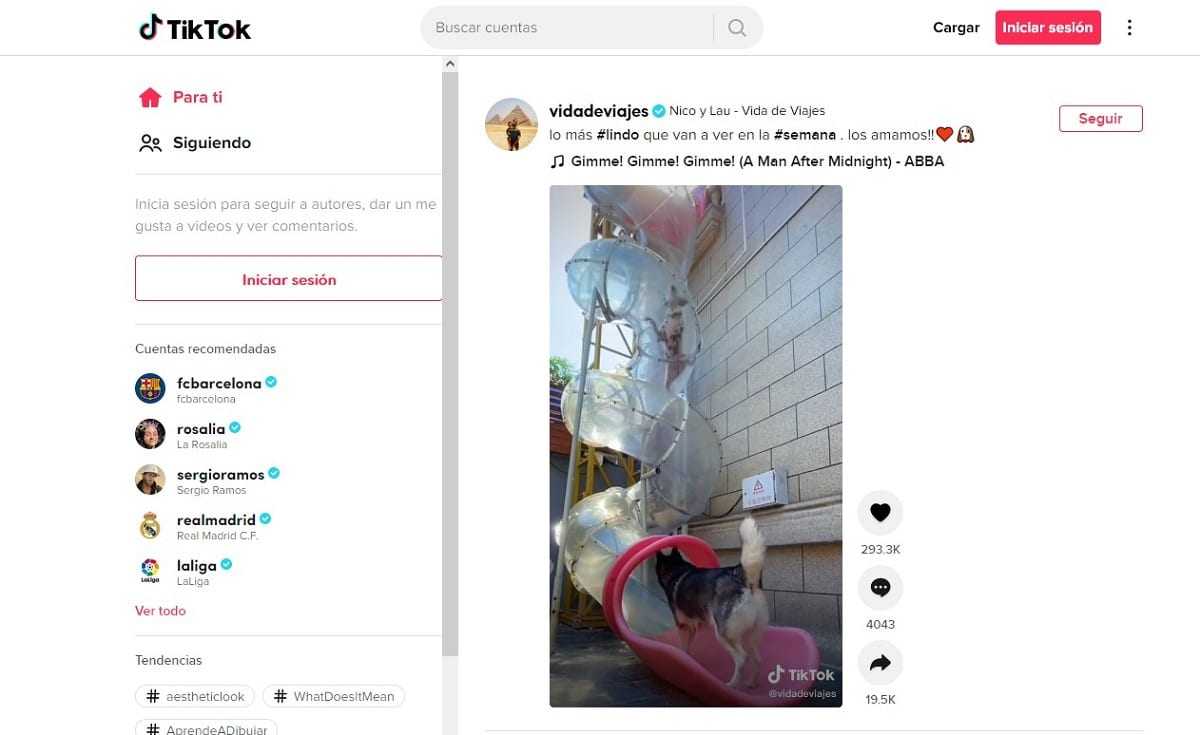Open the realmadrid account avatar
Viewport: 1200px width, 735px height.
(x=150, y=525)
